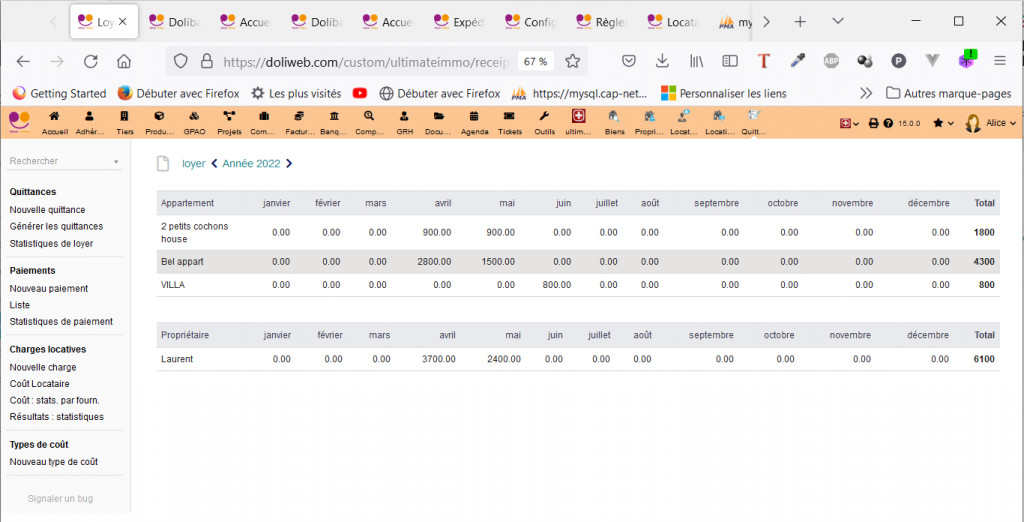Click the Rechercher search field
Image resolution: width=1024 pixels, height=522 pixels.
point(60,161)
